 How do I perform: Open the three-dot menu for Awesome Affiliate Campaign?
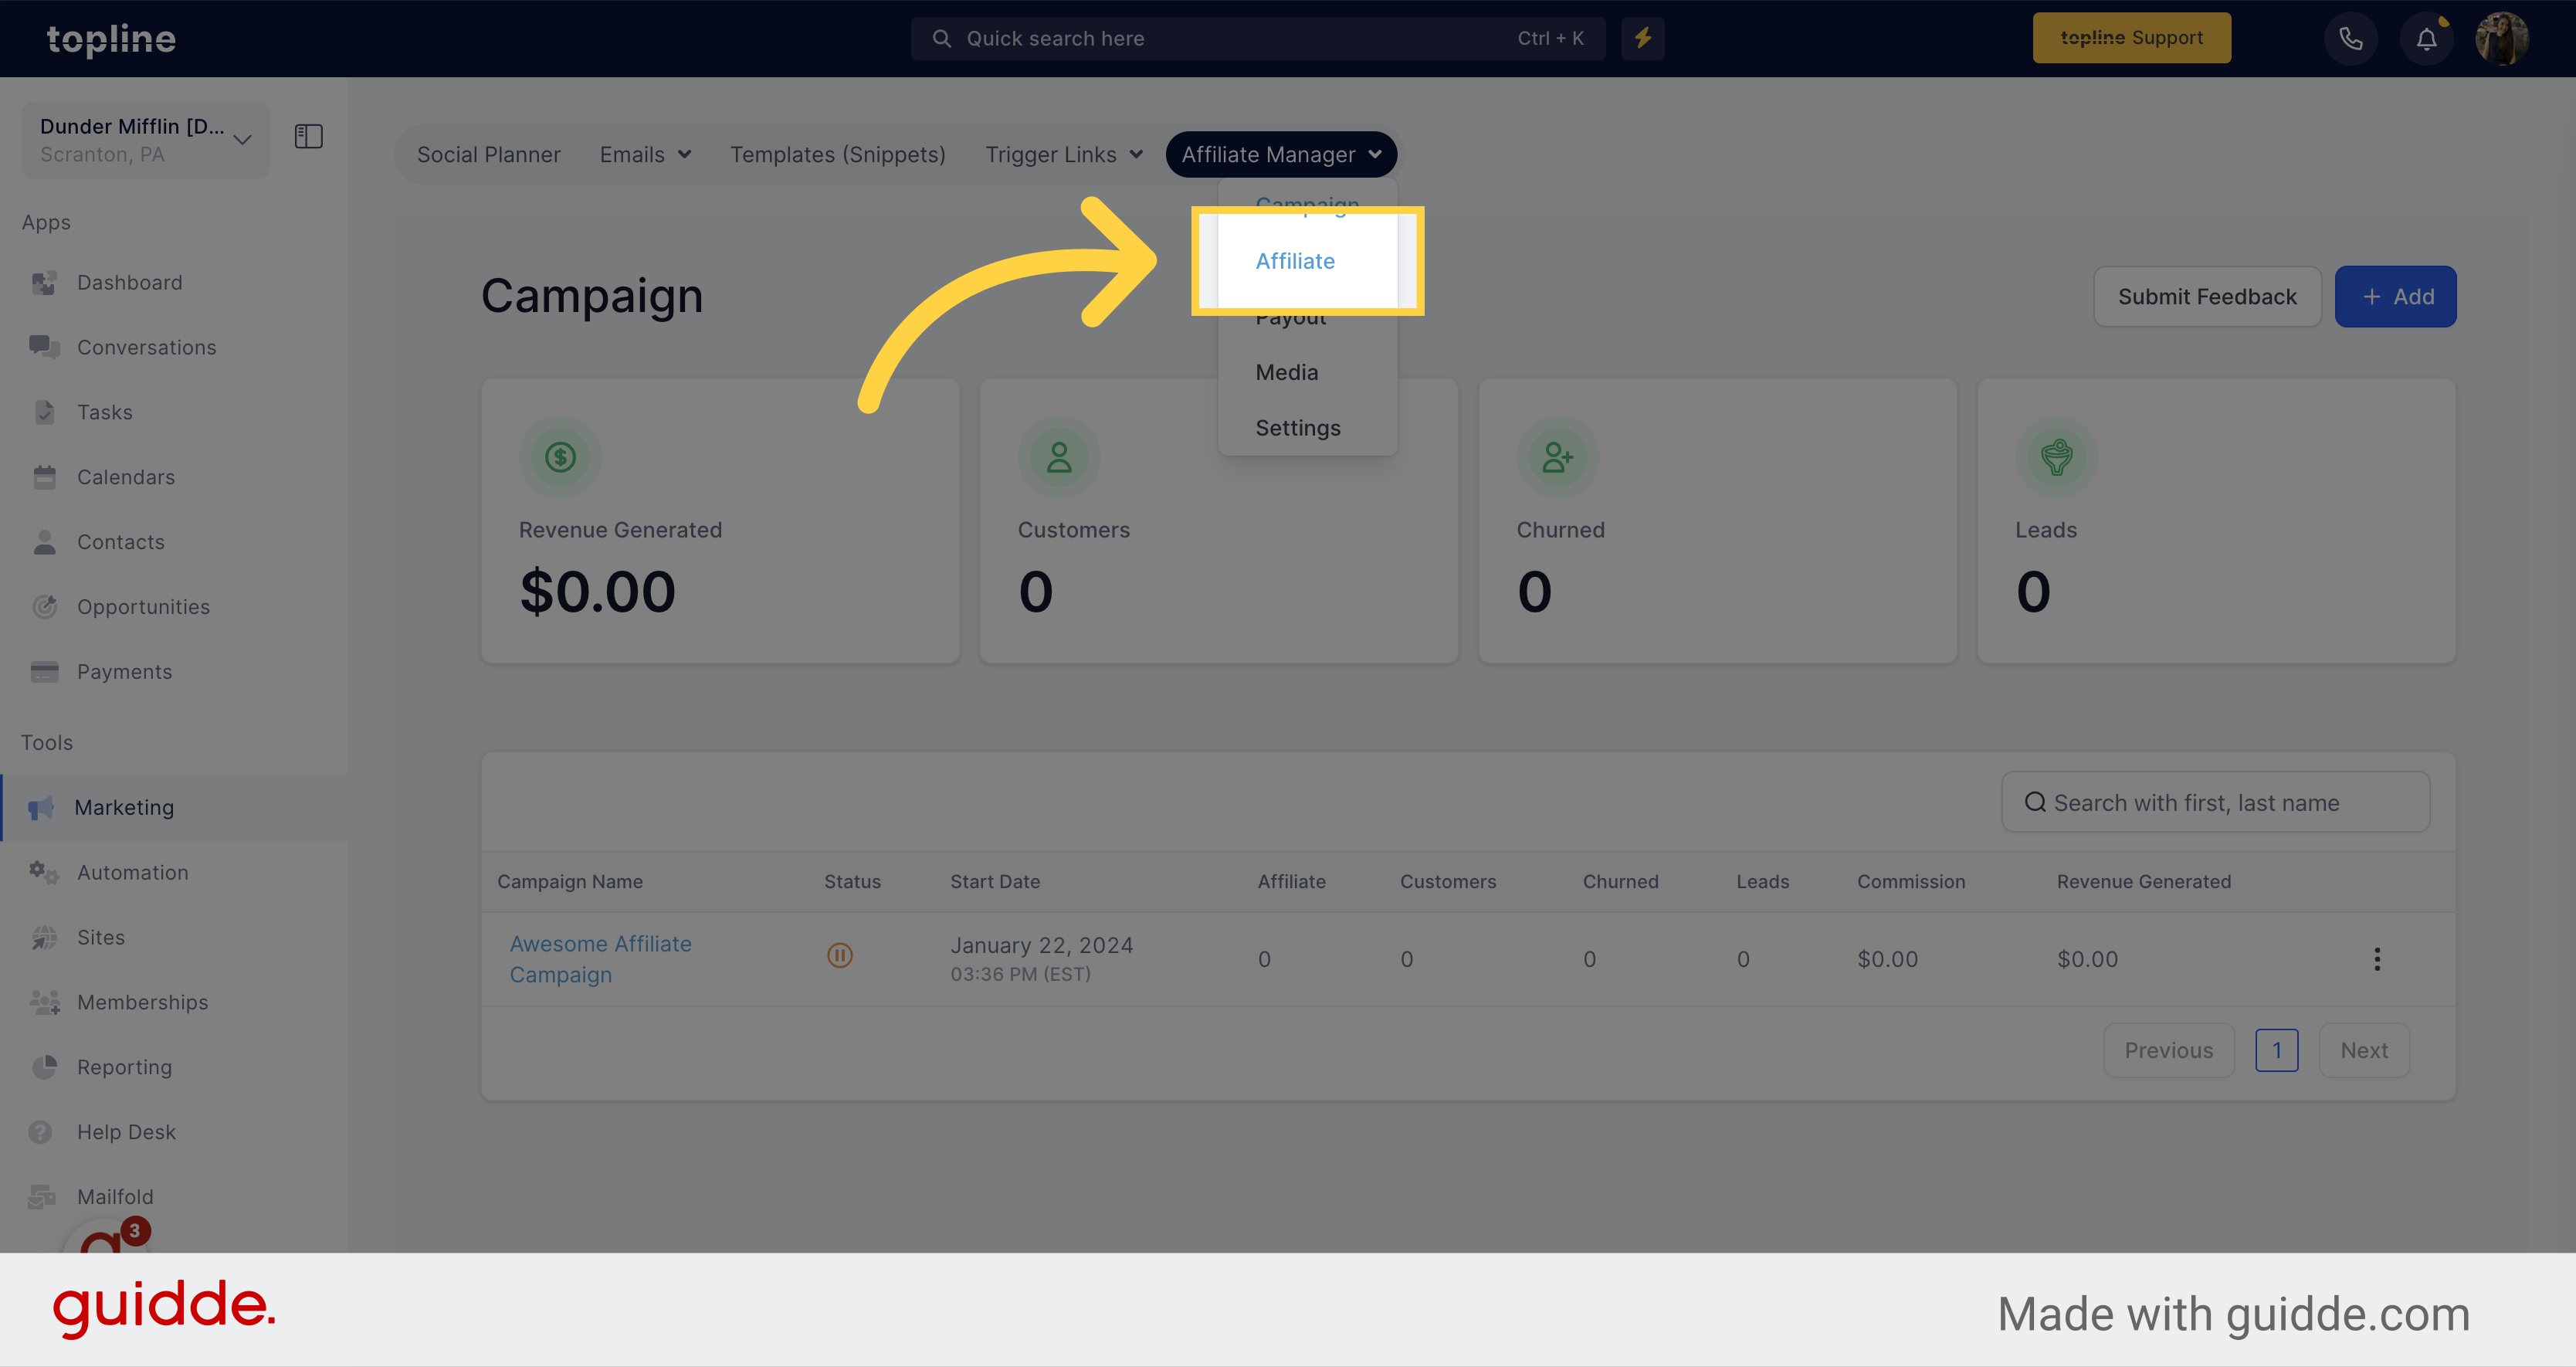pyautogui.click(x=2377, y=960)
